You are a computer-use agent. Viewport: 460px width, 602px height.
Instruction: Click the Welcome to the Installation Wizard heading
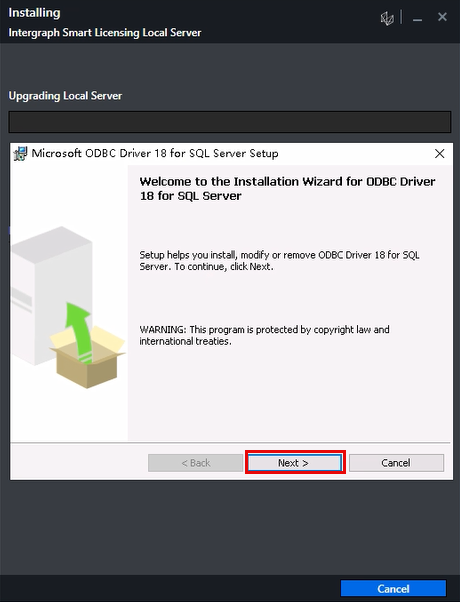[287, 189]
